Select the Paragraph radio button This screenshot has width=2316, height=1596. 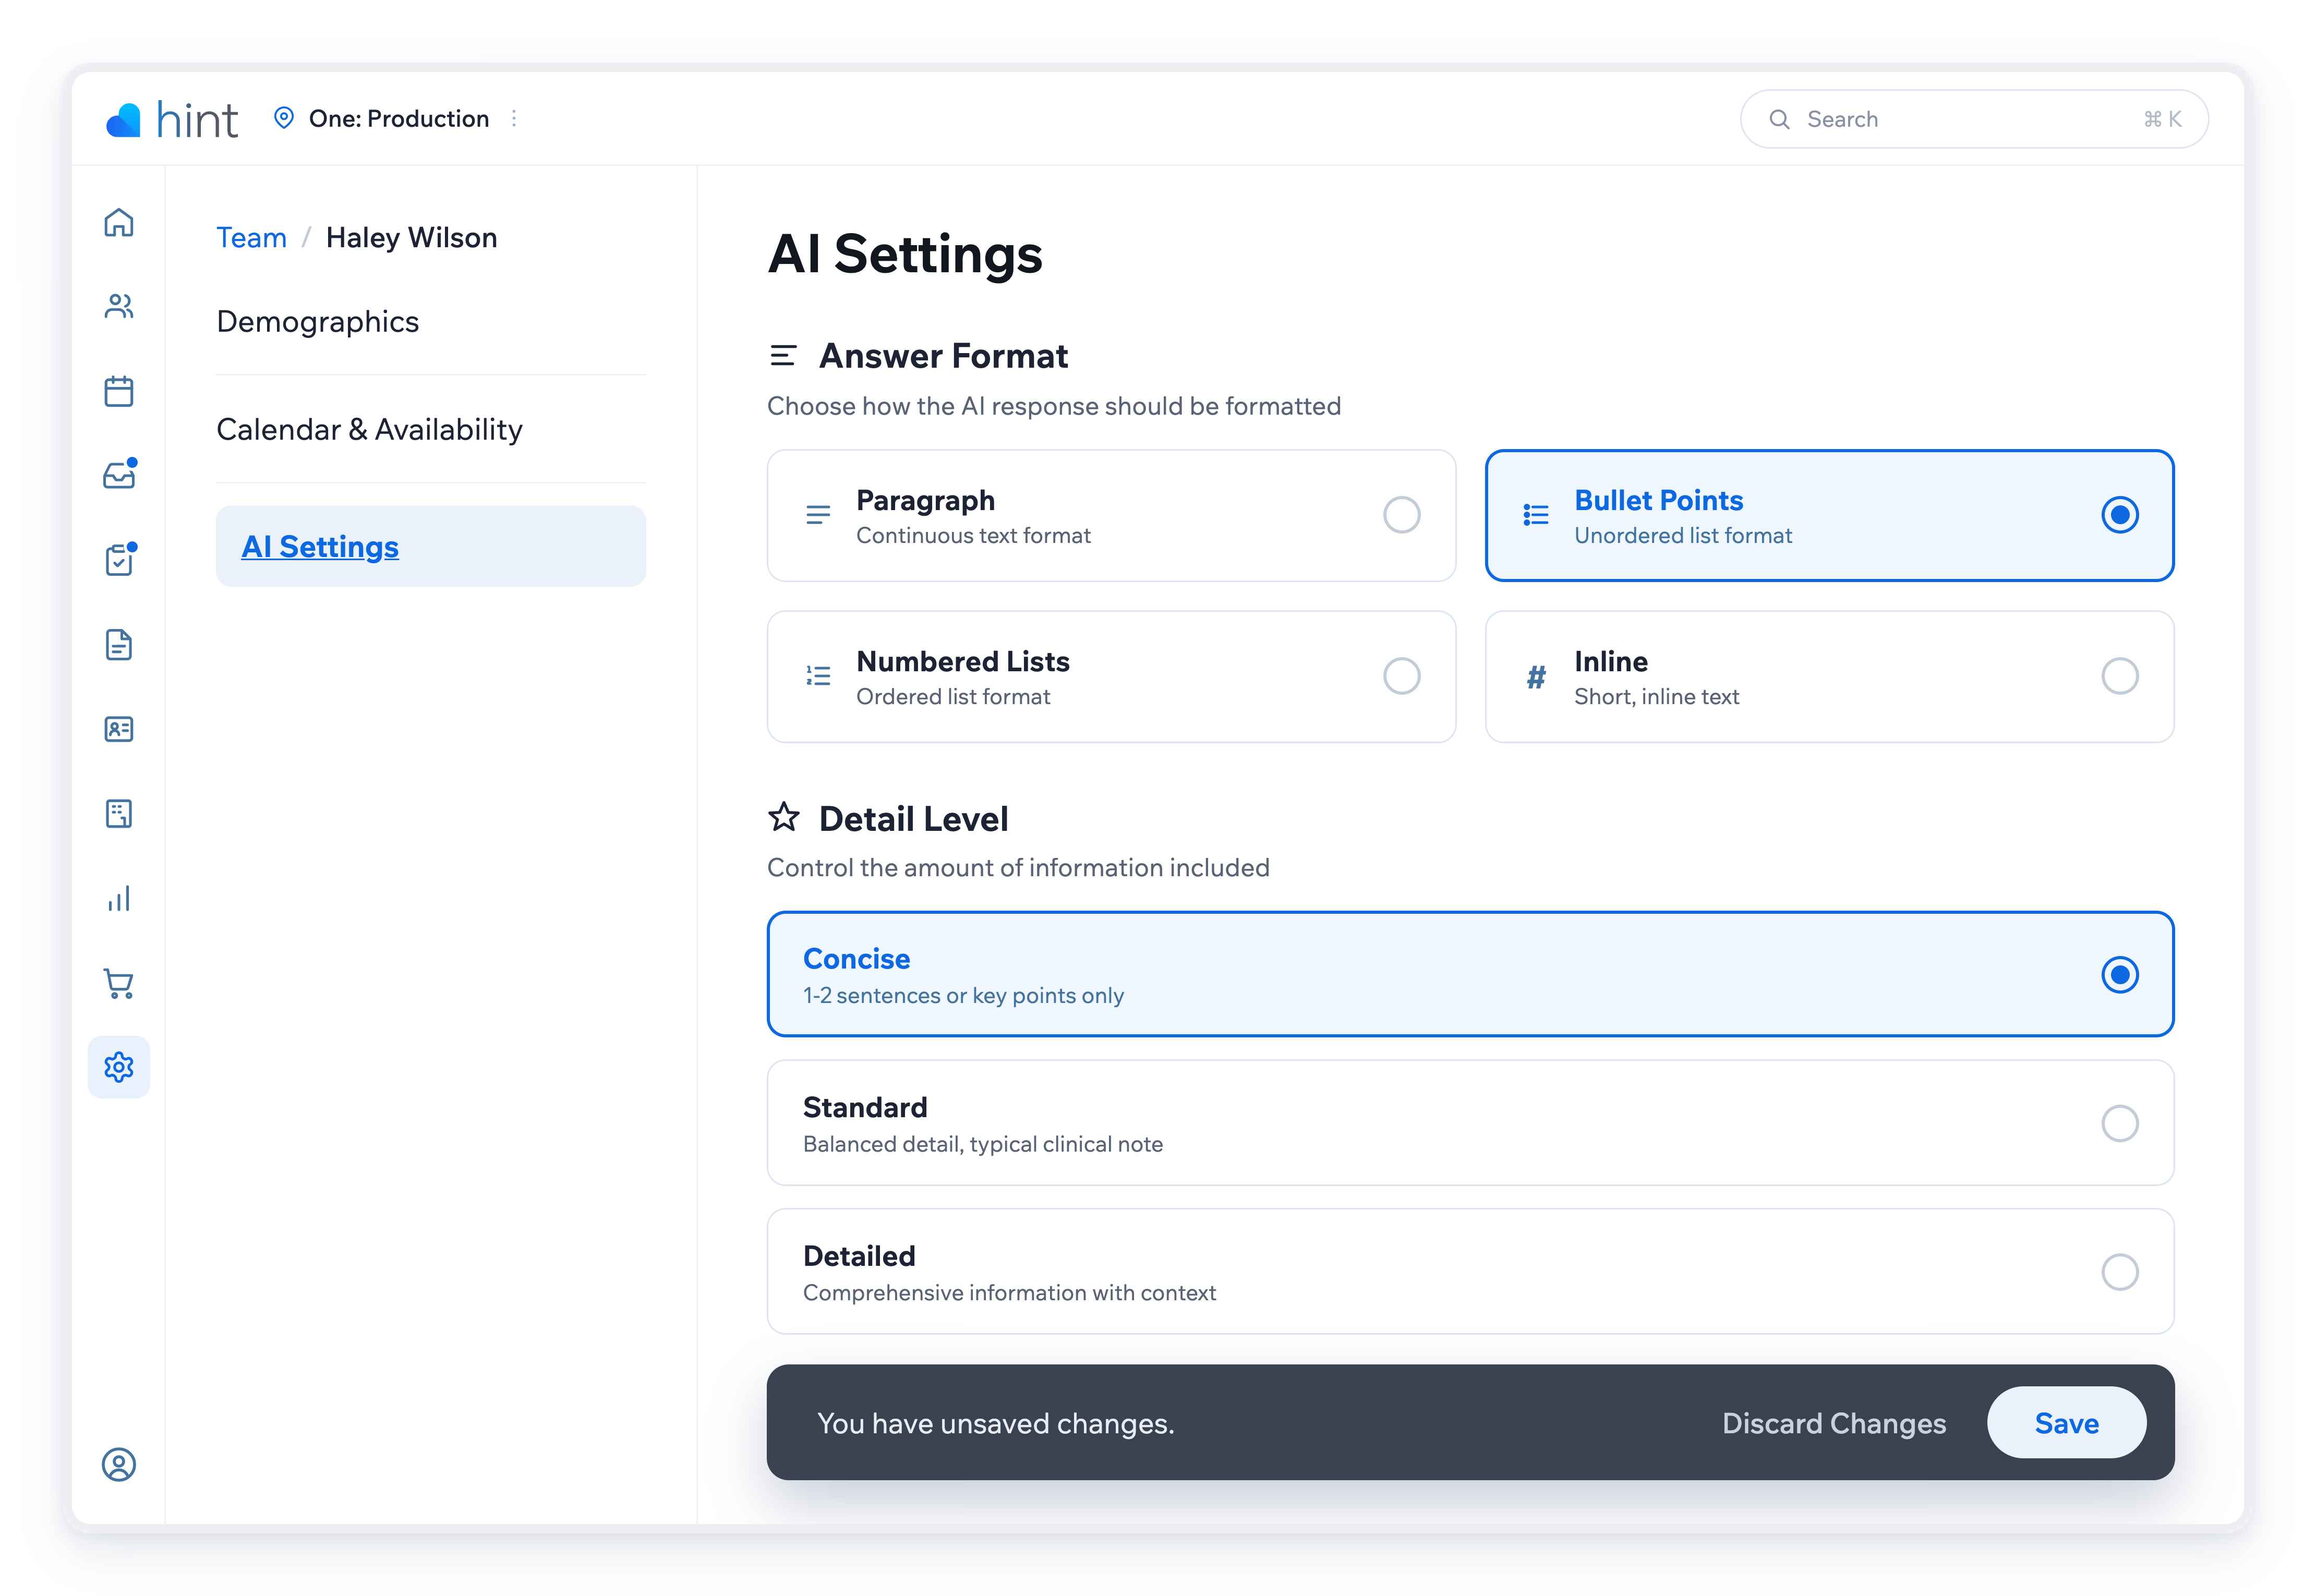pyautogui.click(x=1401, y=515)
